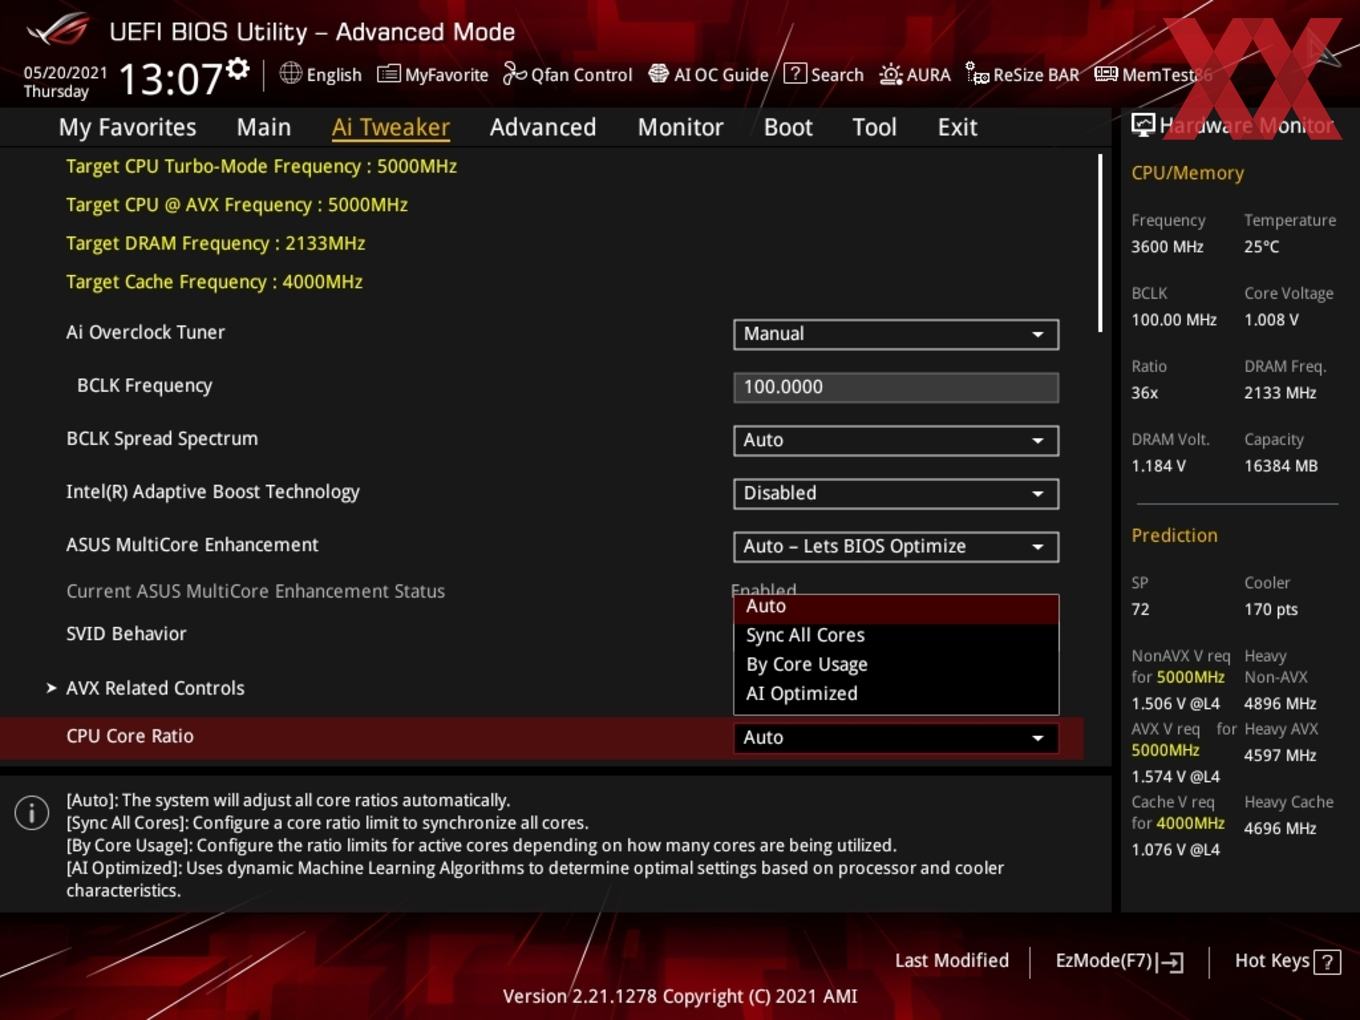Click the EzMode(F7) button
1360x1020 pixels.
coord(1119,962)
